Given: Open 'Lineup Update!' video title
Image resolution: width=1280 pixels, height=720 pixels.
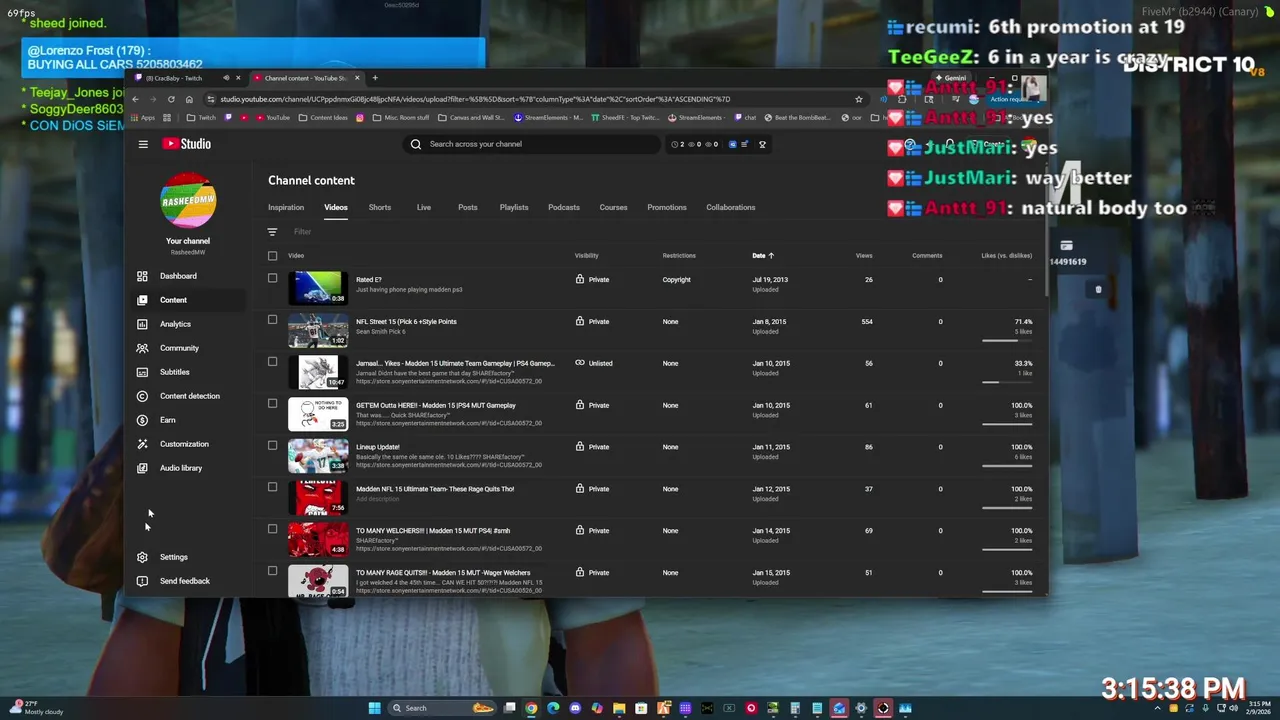Looking at the screenshot, I should coord(377,447).
